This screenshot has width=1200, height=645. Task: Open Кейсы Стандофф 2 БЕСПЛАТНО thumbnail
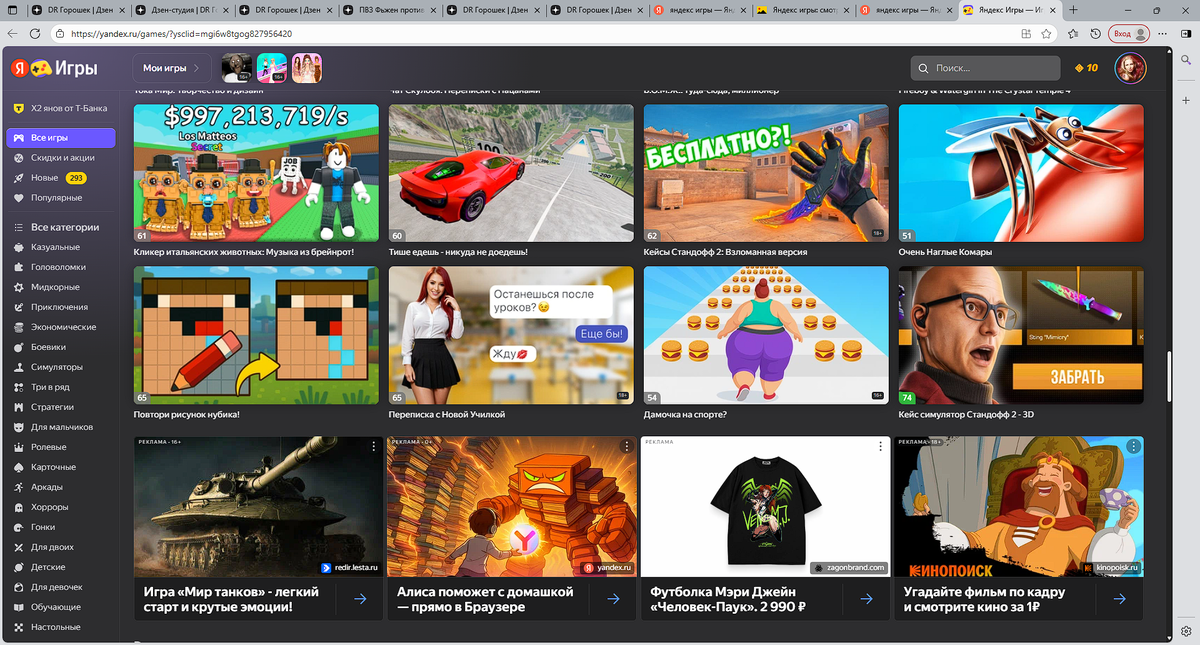(767, 174)
